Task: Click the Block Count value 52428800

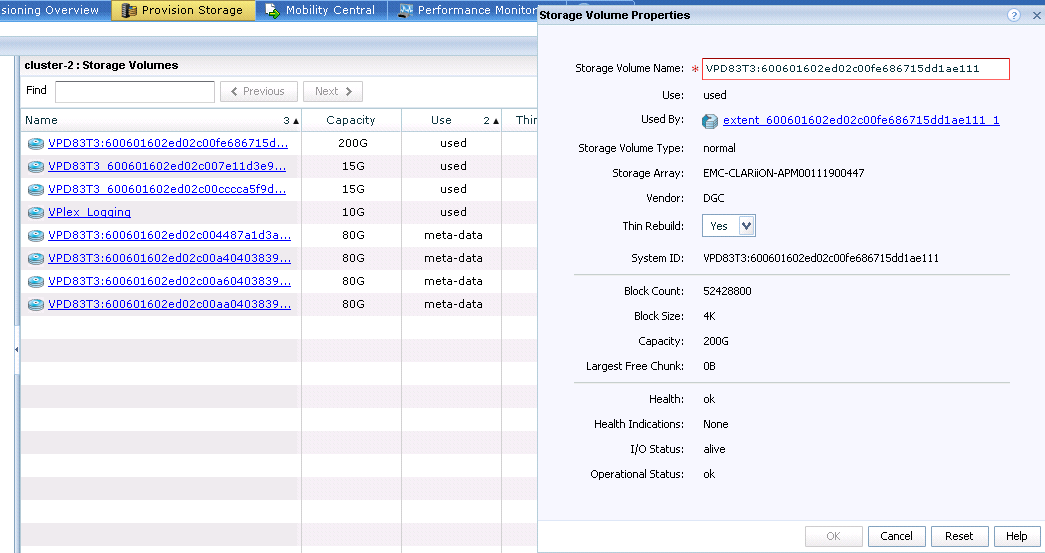Action: 727,291
